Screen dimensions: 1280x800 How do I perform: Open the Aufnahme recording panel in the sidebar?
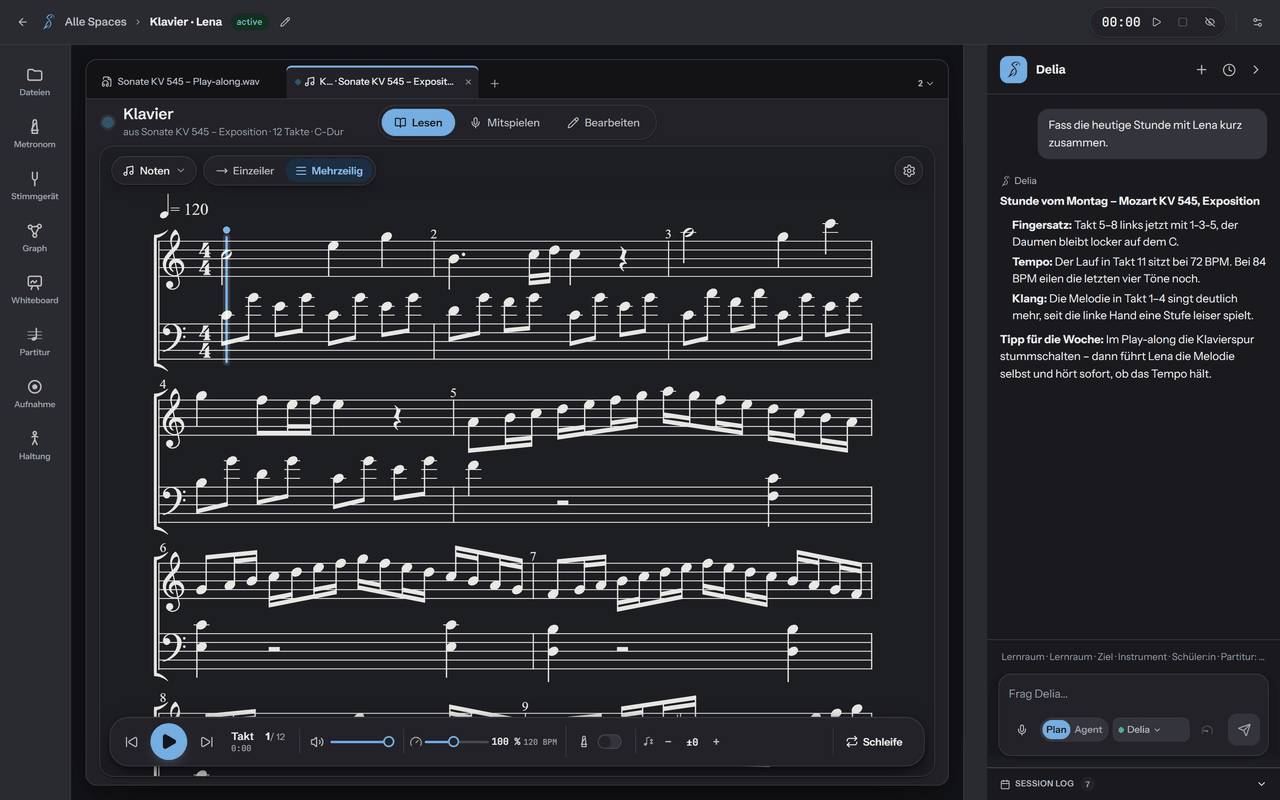tap(35, 394)
